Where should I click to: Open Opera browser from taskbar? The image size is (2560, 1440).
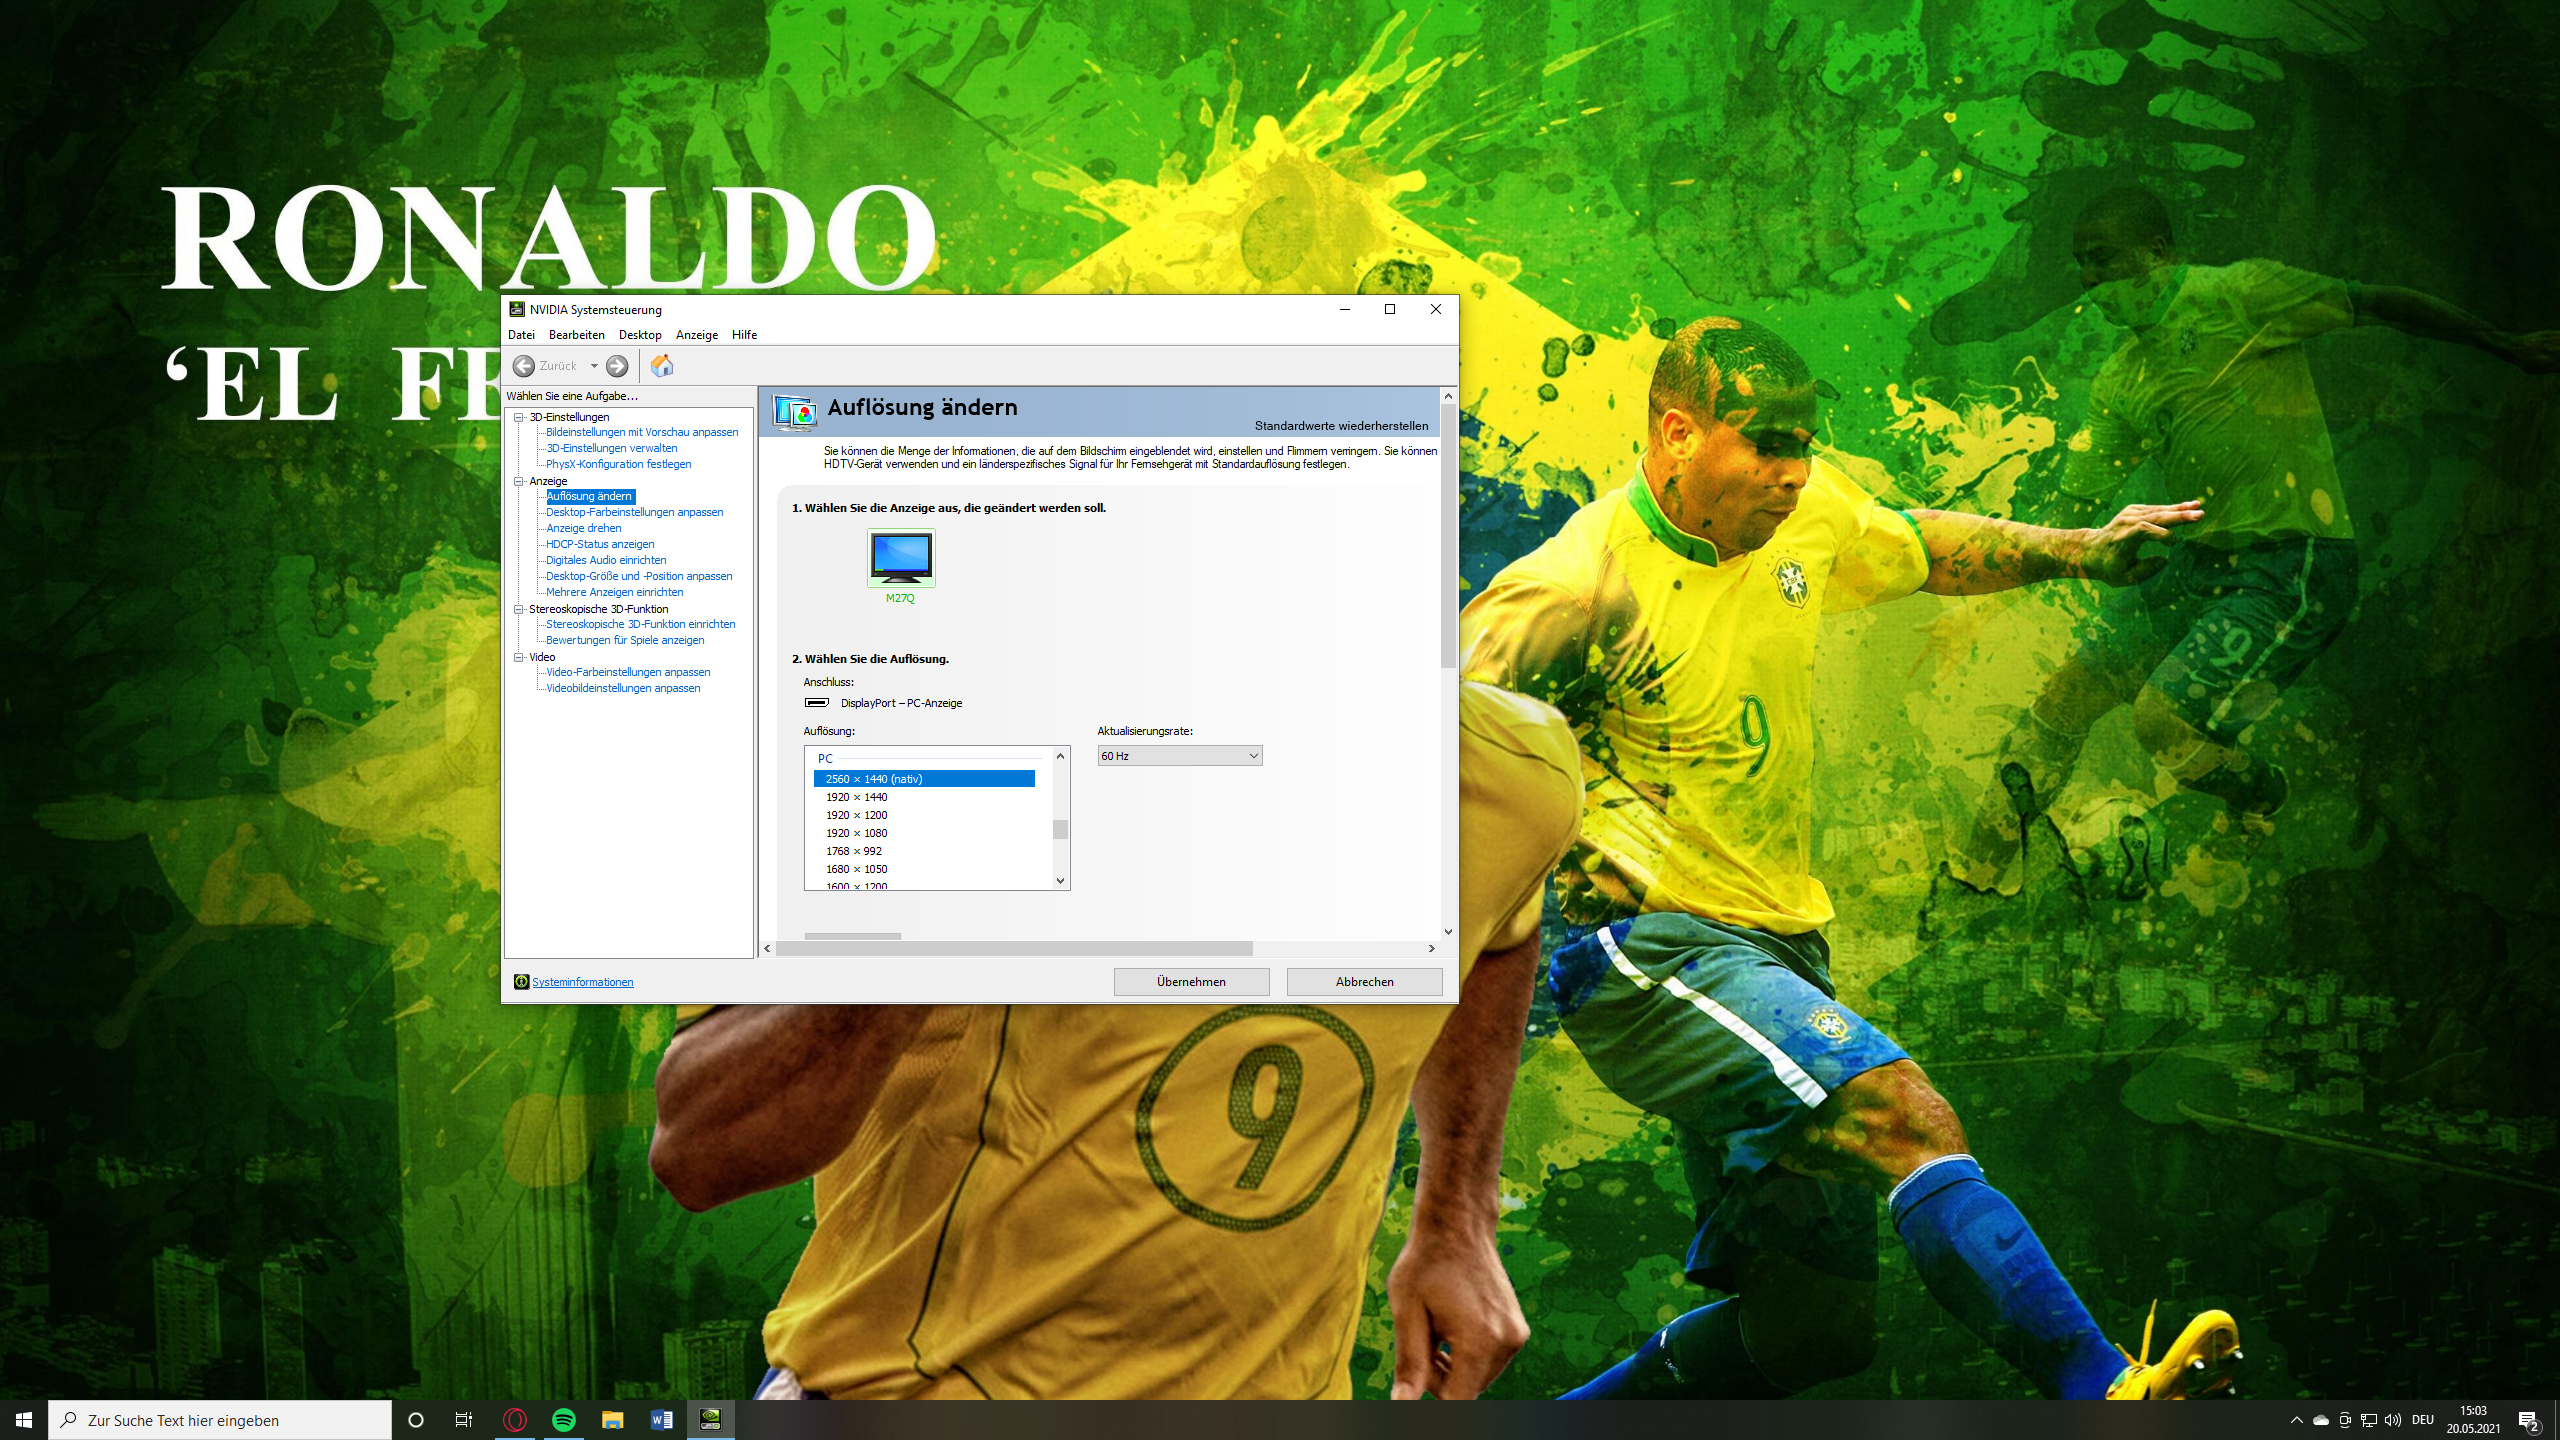pos(515,1420)
